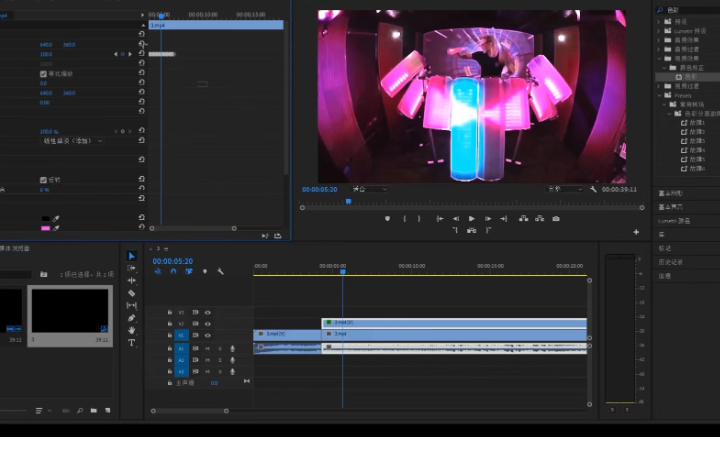Click the pink color swatch
This screenshot has width=720, height=450.
pos(45,228)
